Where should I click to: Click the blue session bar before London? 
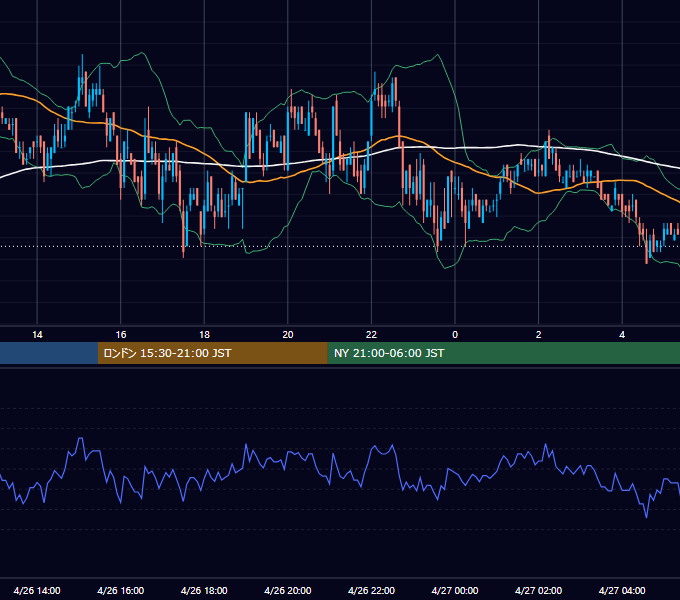(49, 353)
